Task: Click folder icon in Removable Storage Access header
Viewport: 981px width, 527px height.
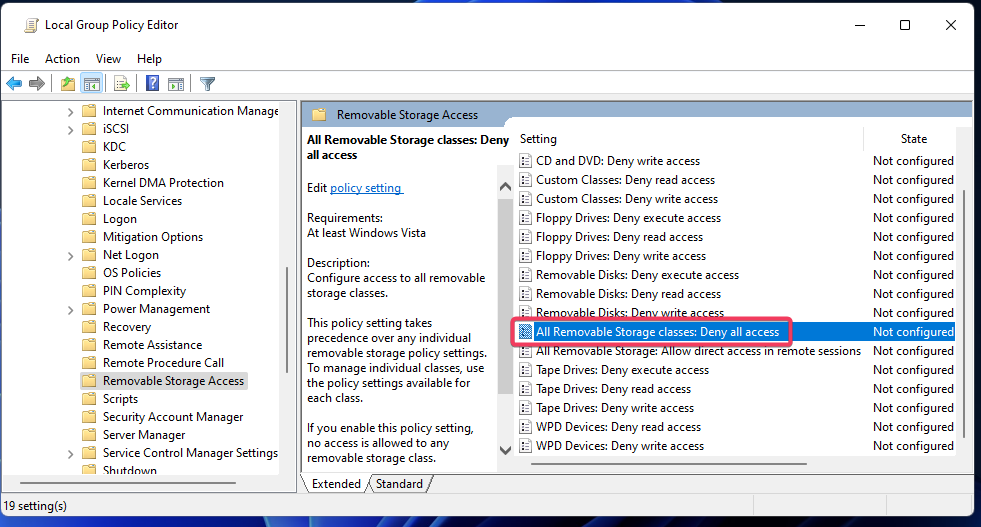Action: 319,115
